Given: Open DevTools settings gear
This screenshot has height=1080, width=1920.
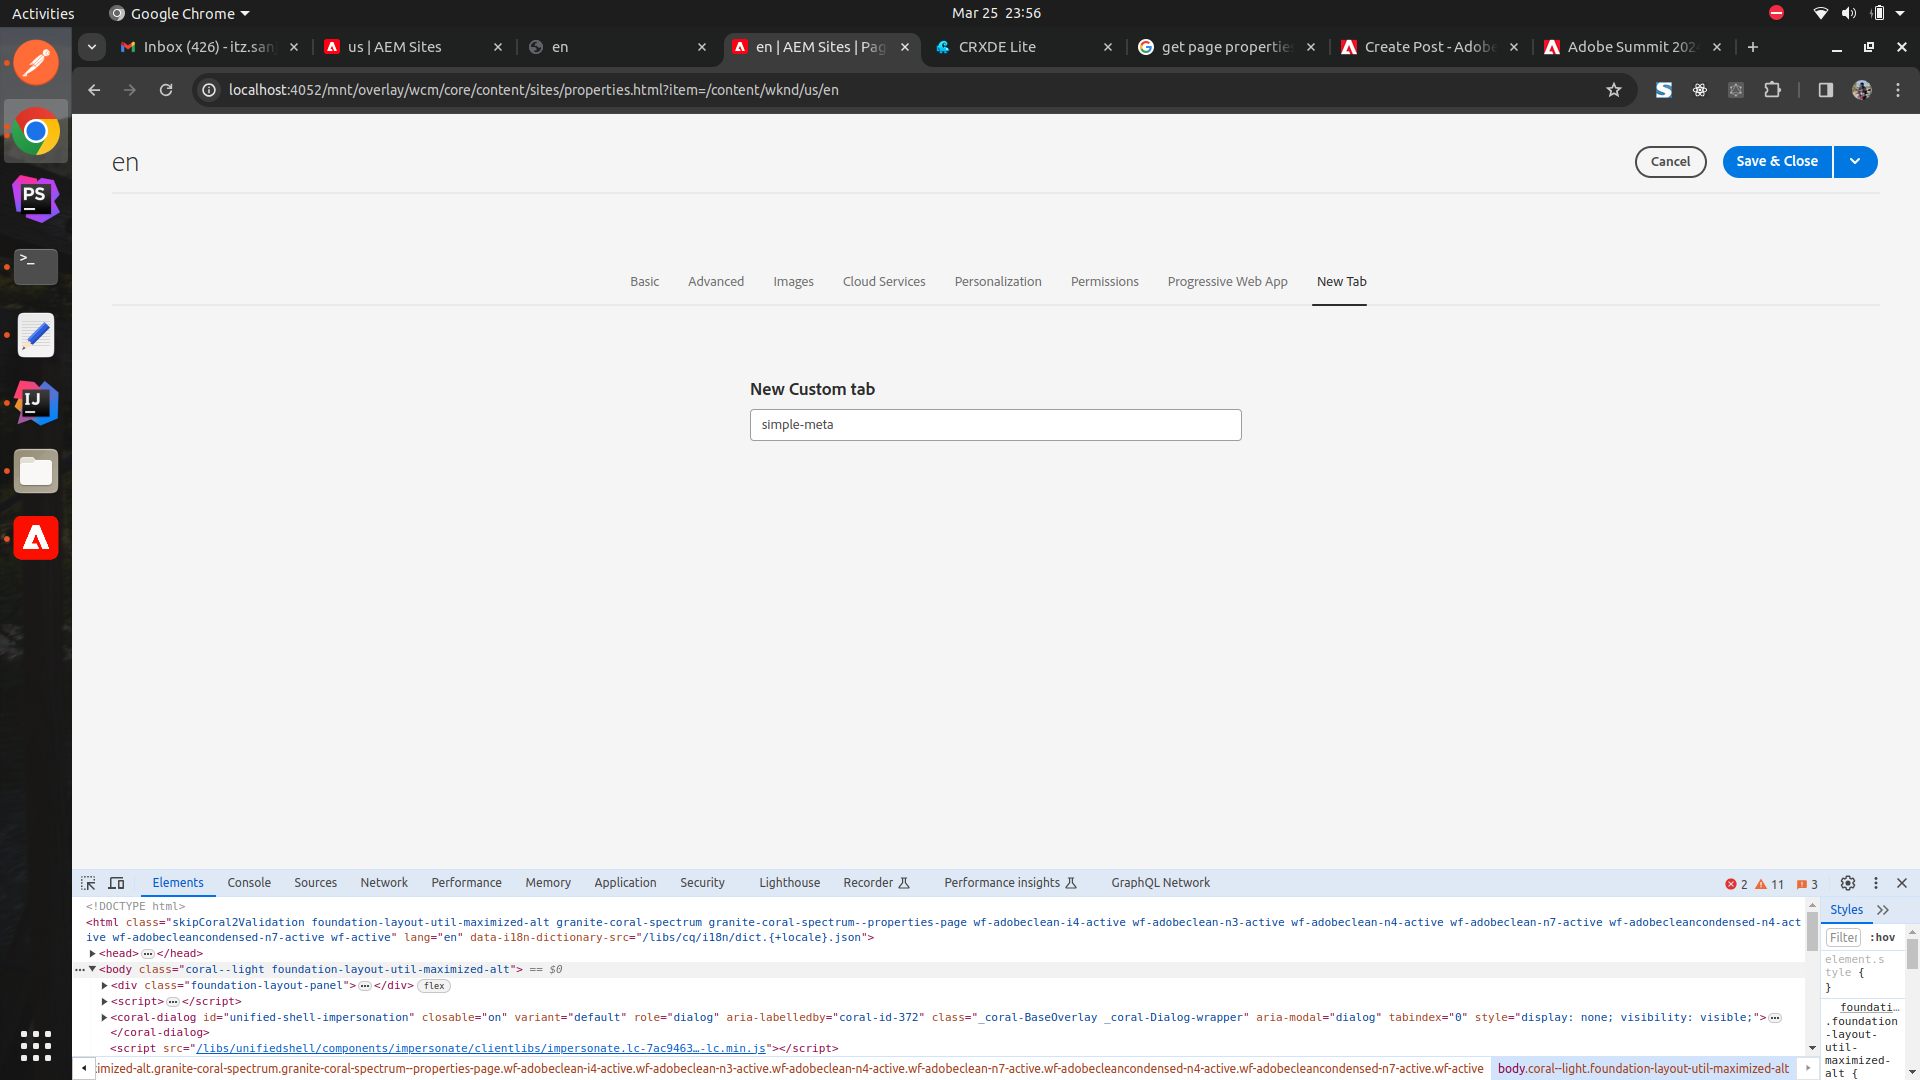Looking at the screenshot, I should point(1849,883).
